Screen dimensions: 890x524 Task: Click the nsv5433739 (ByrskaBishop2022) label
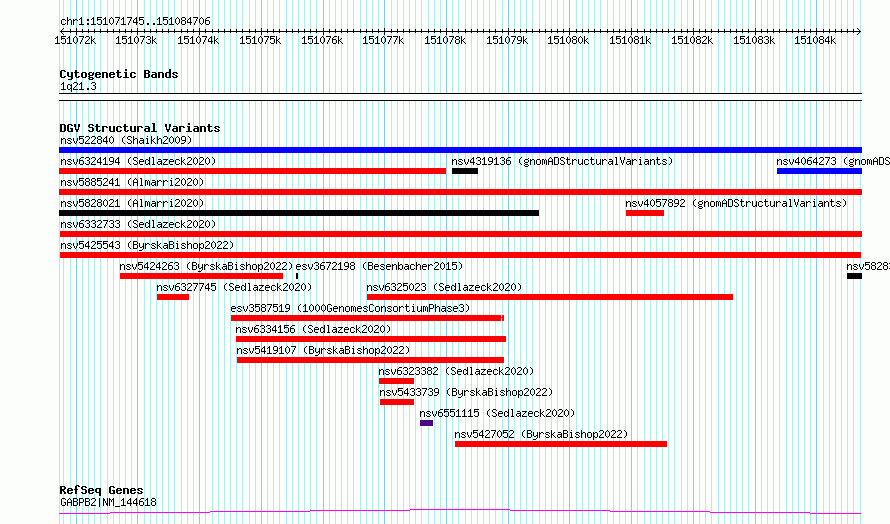[x=466, y=392]
